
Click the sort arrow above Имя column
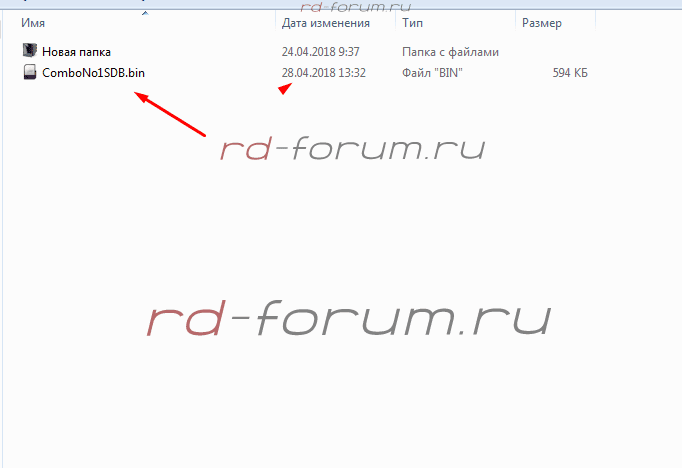(x=145, y=13)
